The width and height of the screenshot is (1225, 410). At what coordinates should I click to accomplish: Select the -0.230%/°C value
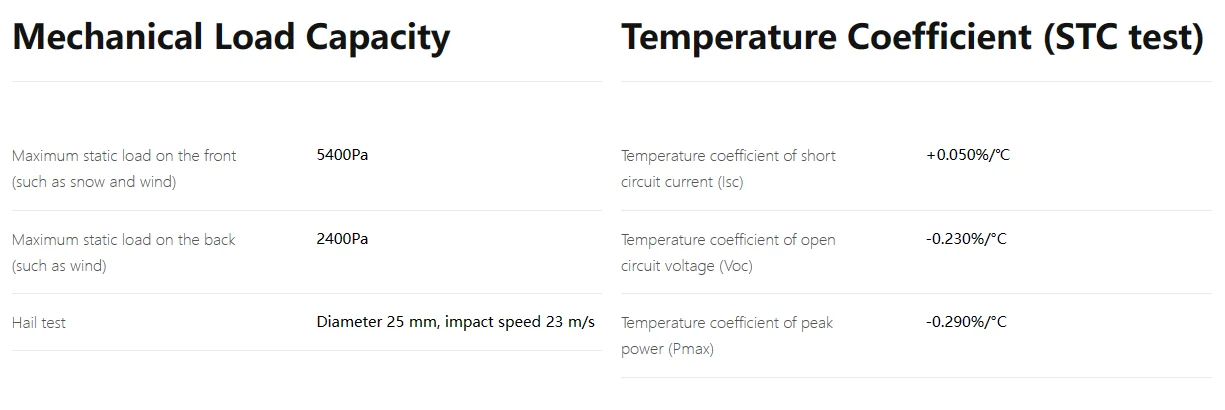[966, 239]
